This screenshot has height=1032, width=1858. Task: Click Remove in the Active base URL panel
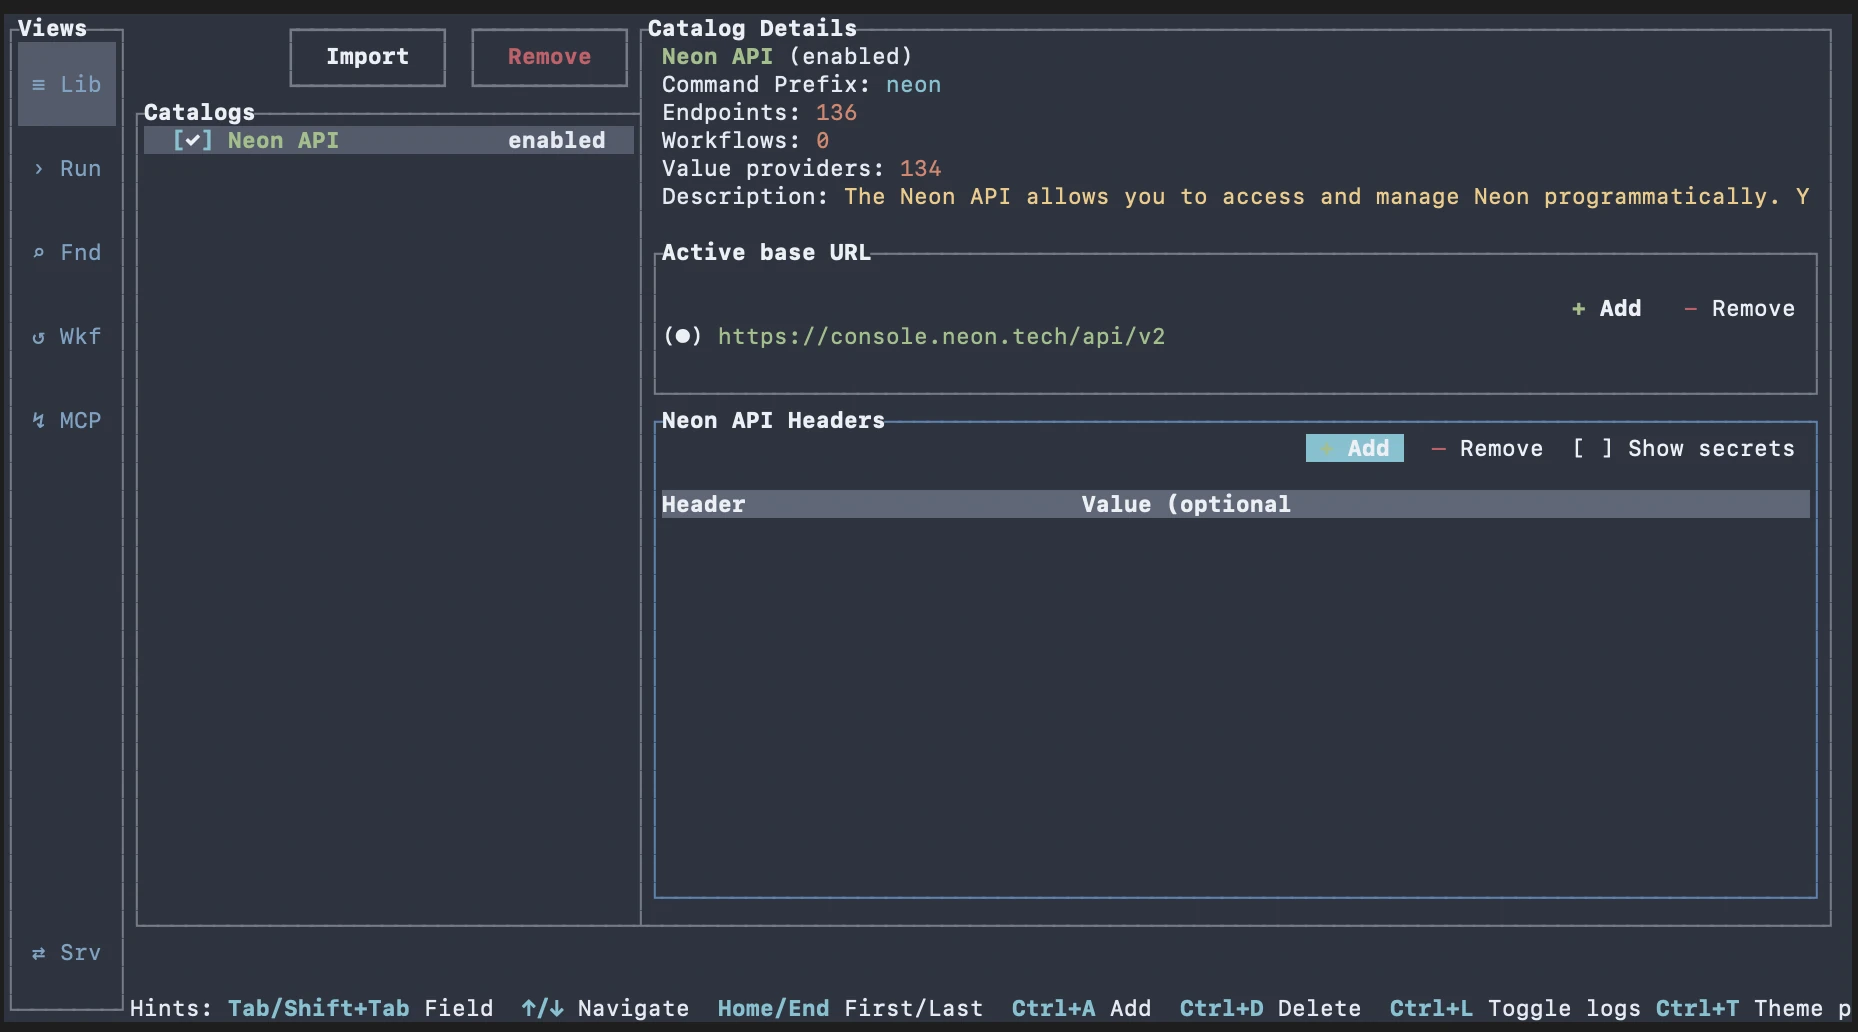1740,308
